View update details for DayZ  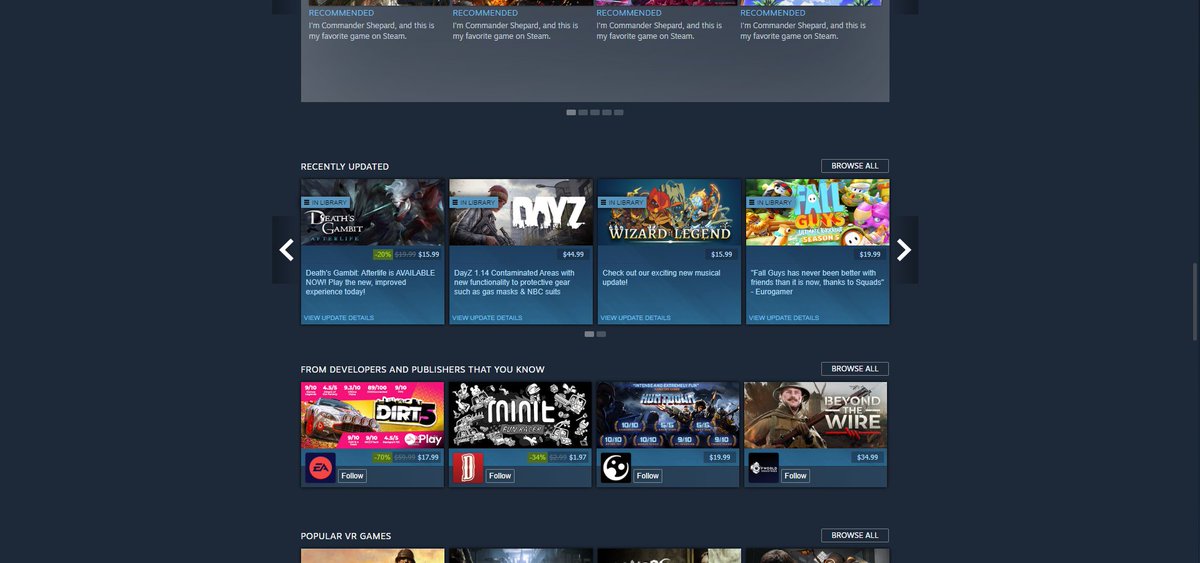tap(487, 318)
